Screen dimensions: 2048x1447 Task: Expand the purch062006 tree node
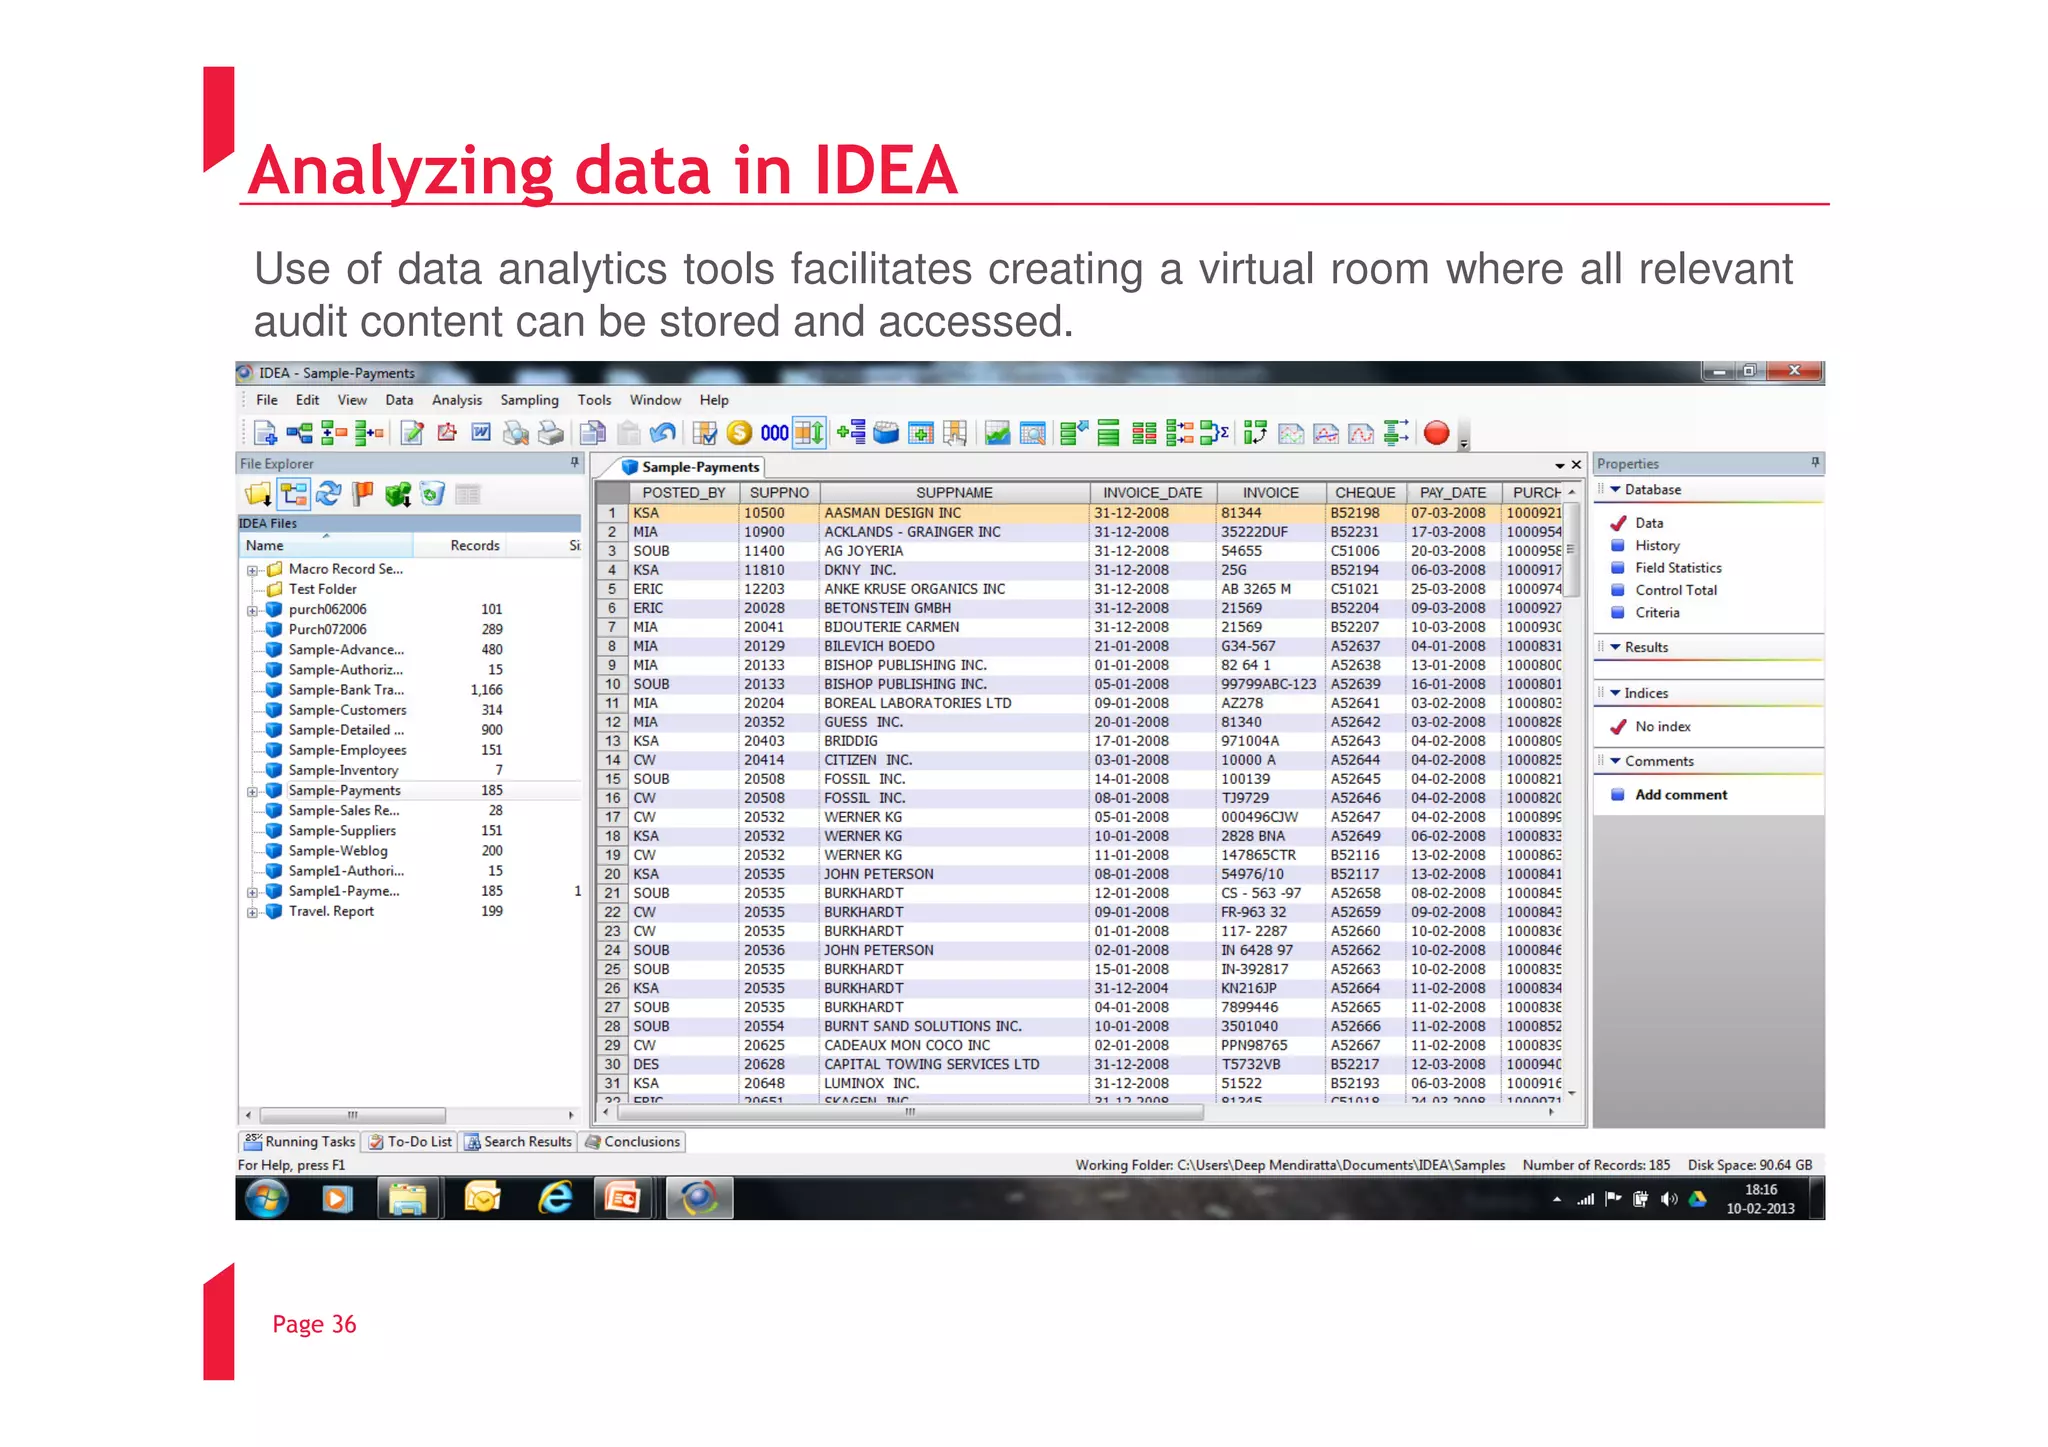(x=252, y=610)
